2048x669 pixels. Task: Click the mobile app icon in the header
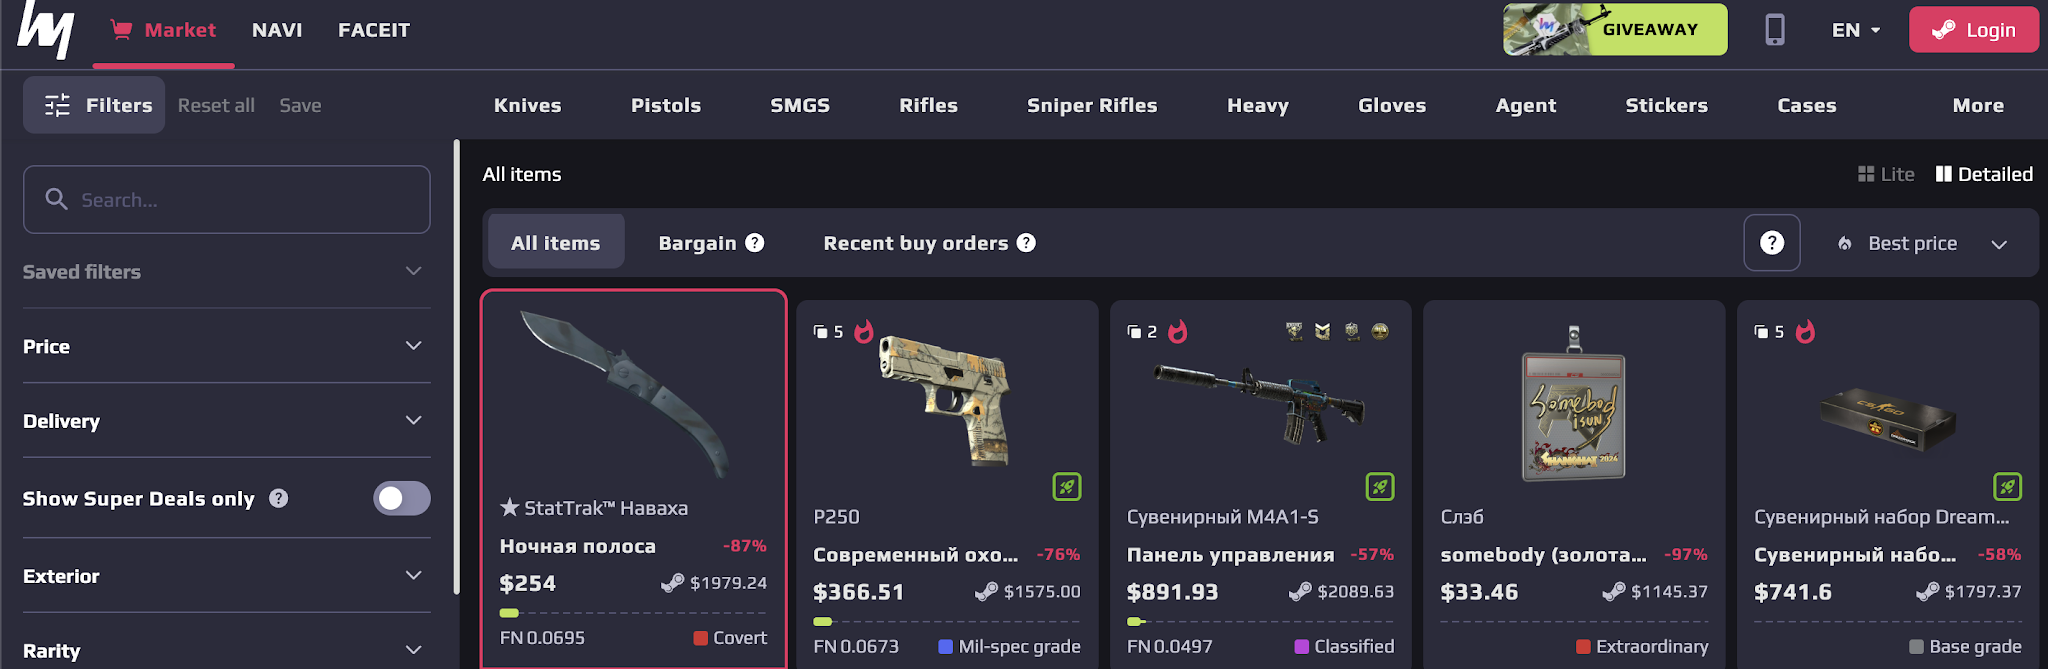point(1776,29)
